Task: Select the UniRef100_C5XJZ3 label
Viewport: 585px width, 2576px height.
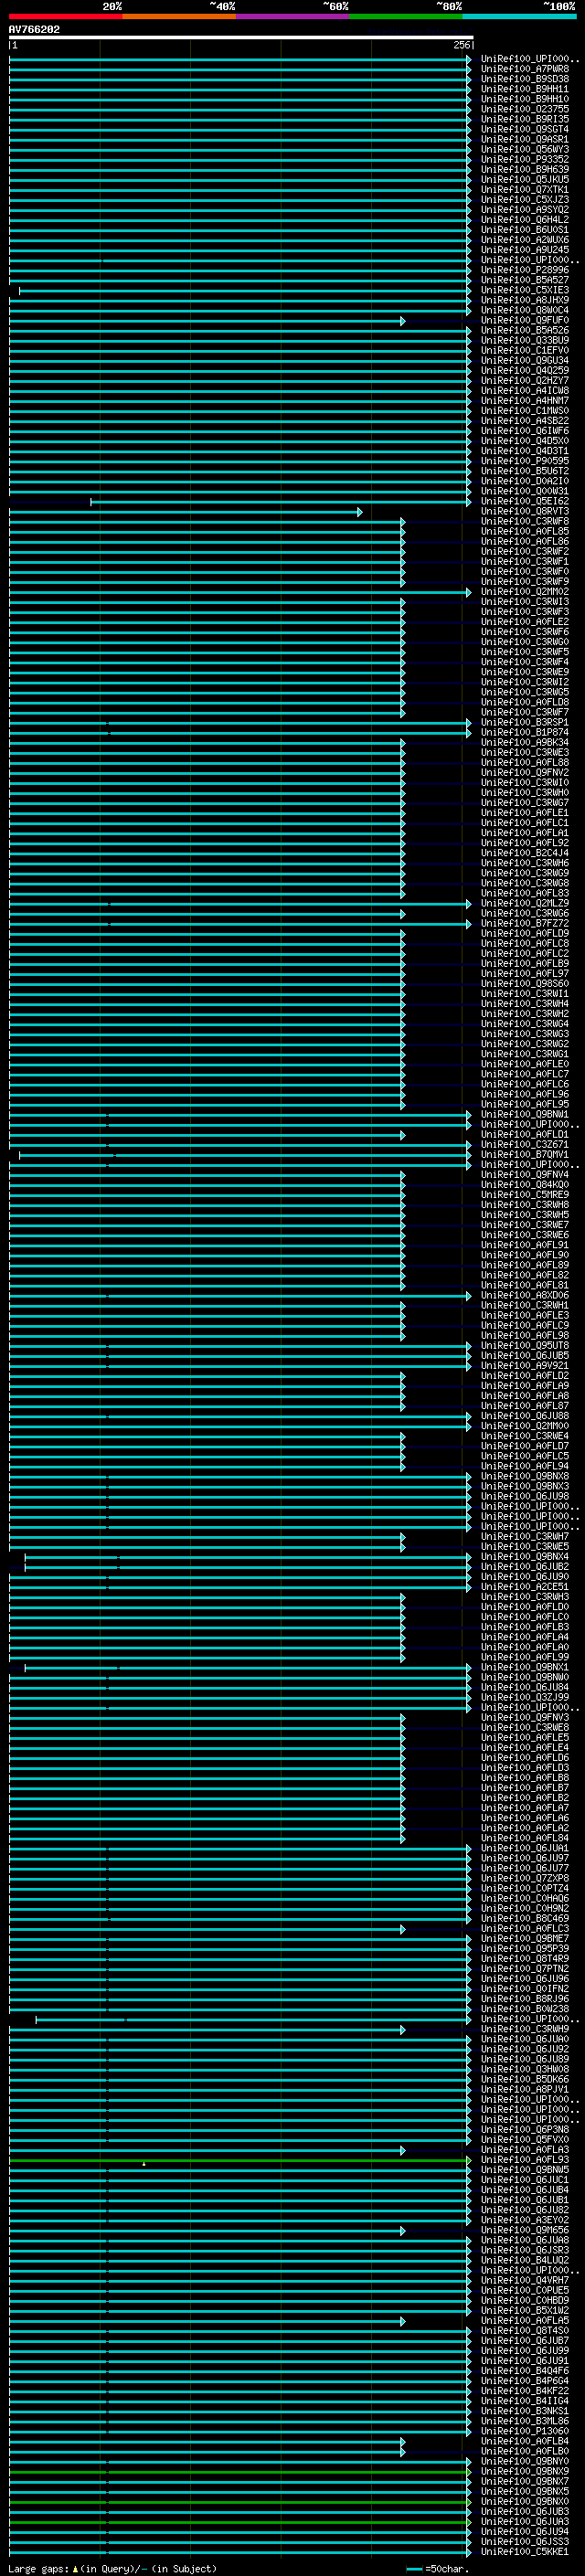Action: pos(524,199)
